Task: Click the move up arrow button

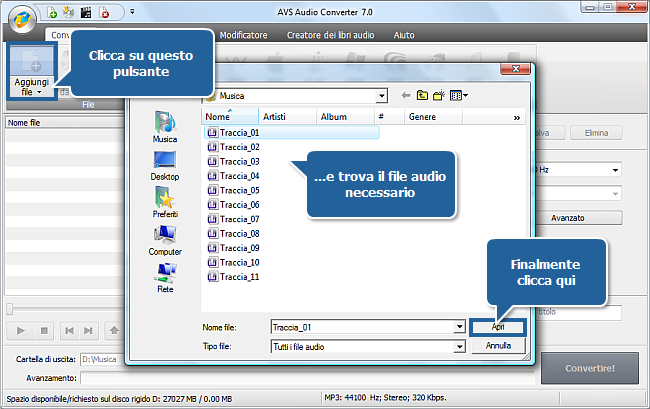Action: coord(114,331)
